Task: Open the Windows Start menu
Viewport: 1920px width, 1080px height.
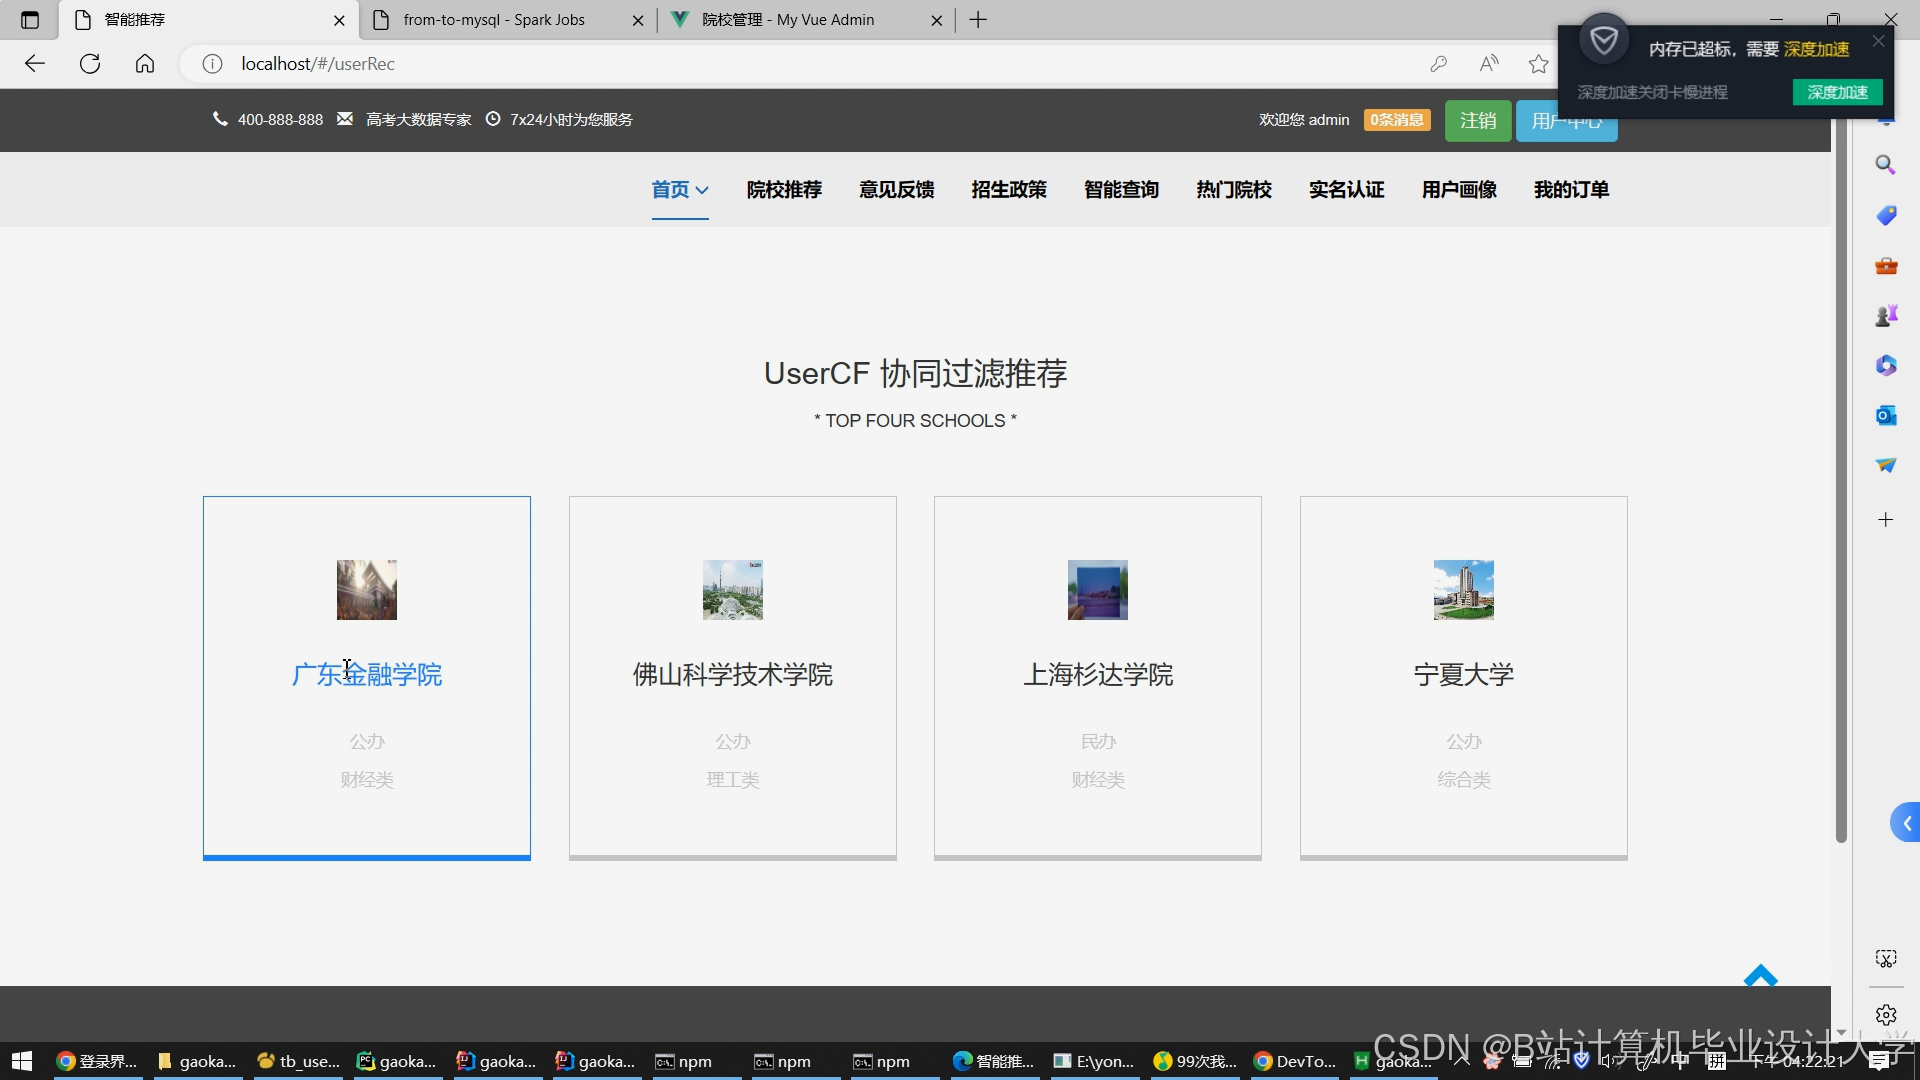Action: click(22, 1061)
